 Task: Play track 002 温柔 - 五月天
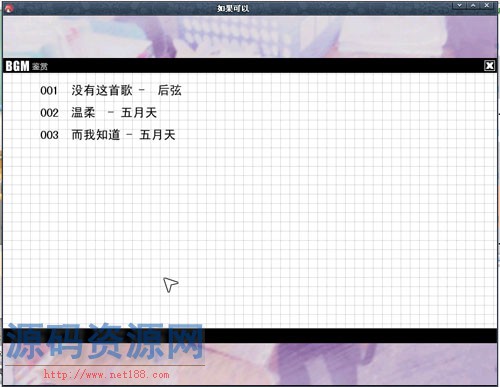98,113
